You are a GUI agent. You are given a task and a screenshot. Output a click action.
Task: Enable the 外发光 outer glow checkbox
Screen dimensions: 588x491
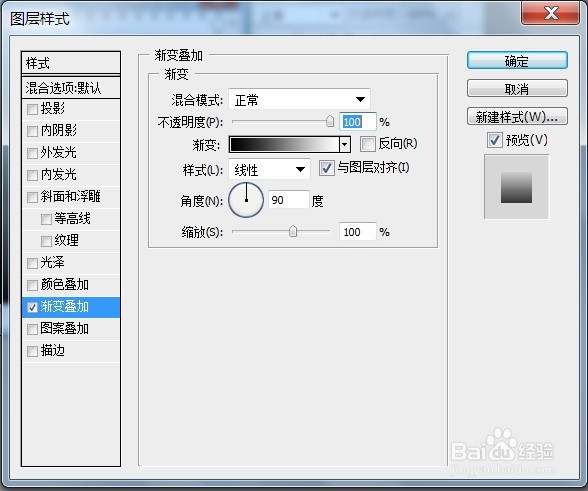coord(33,153)
